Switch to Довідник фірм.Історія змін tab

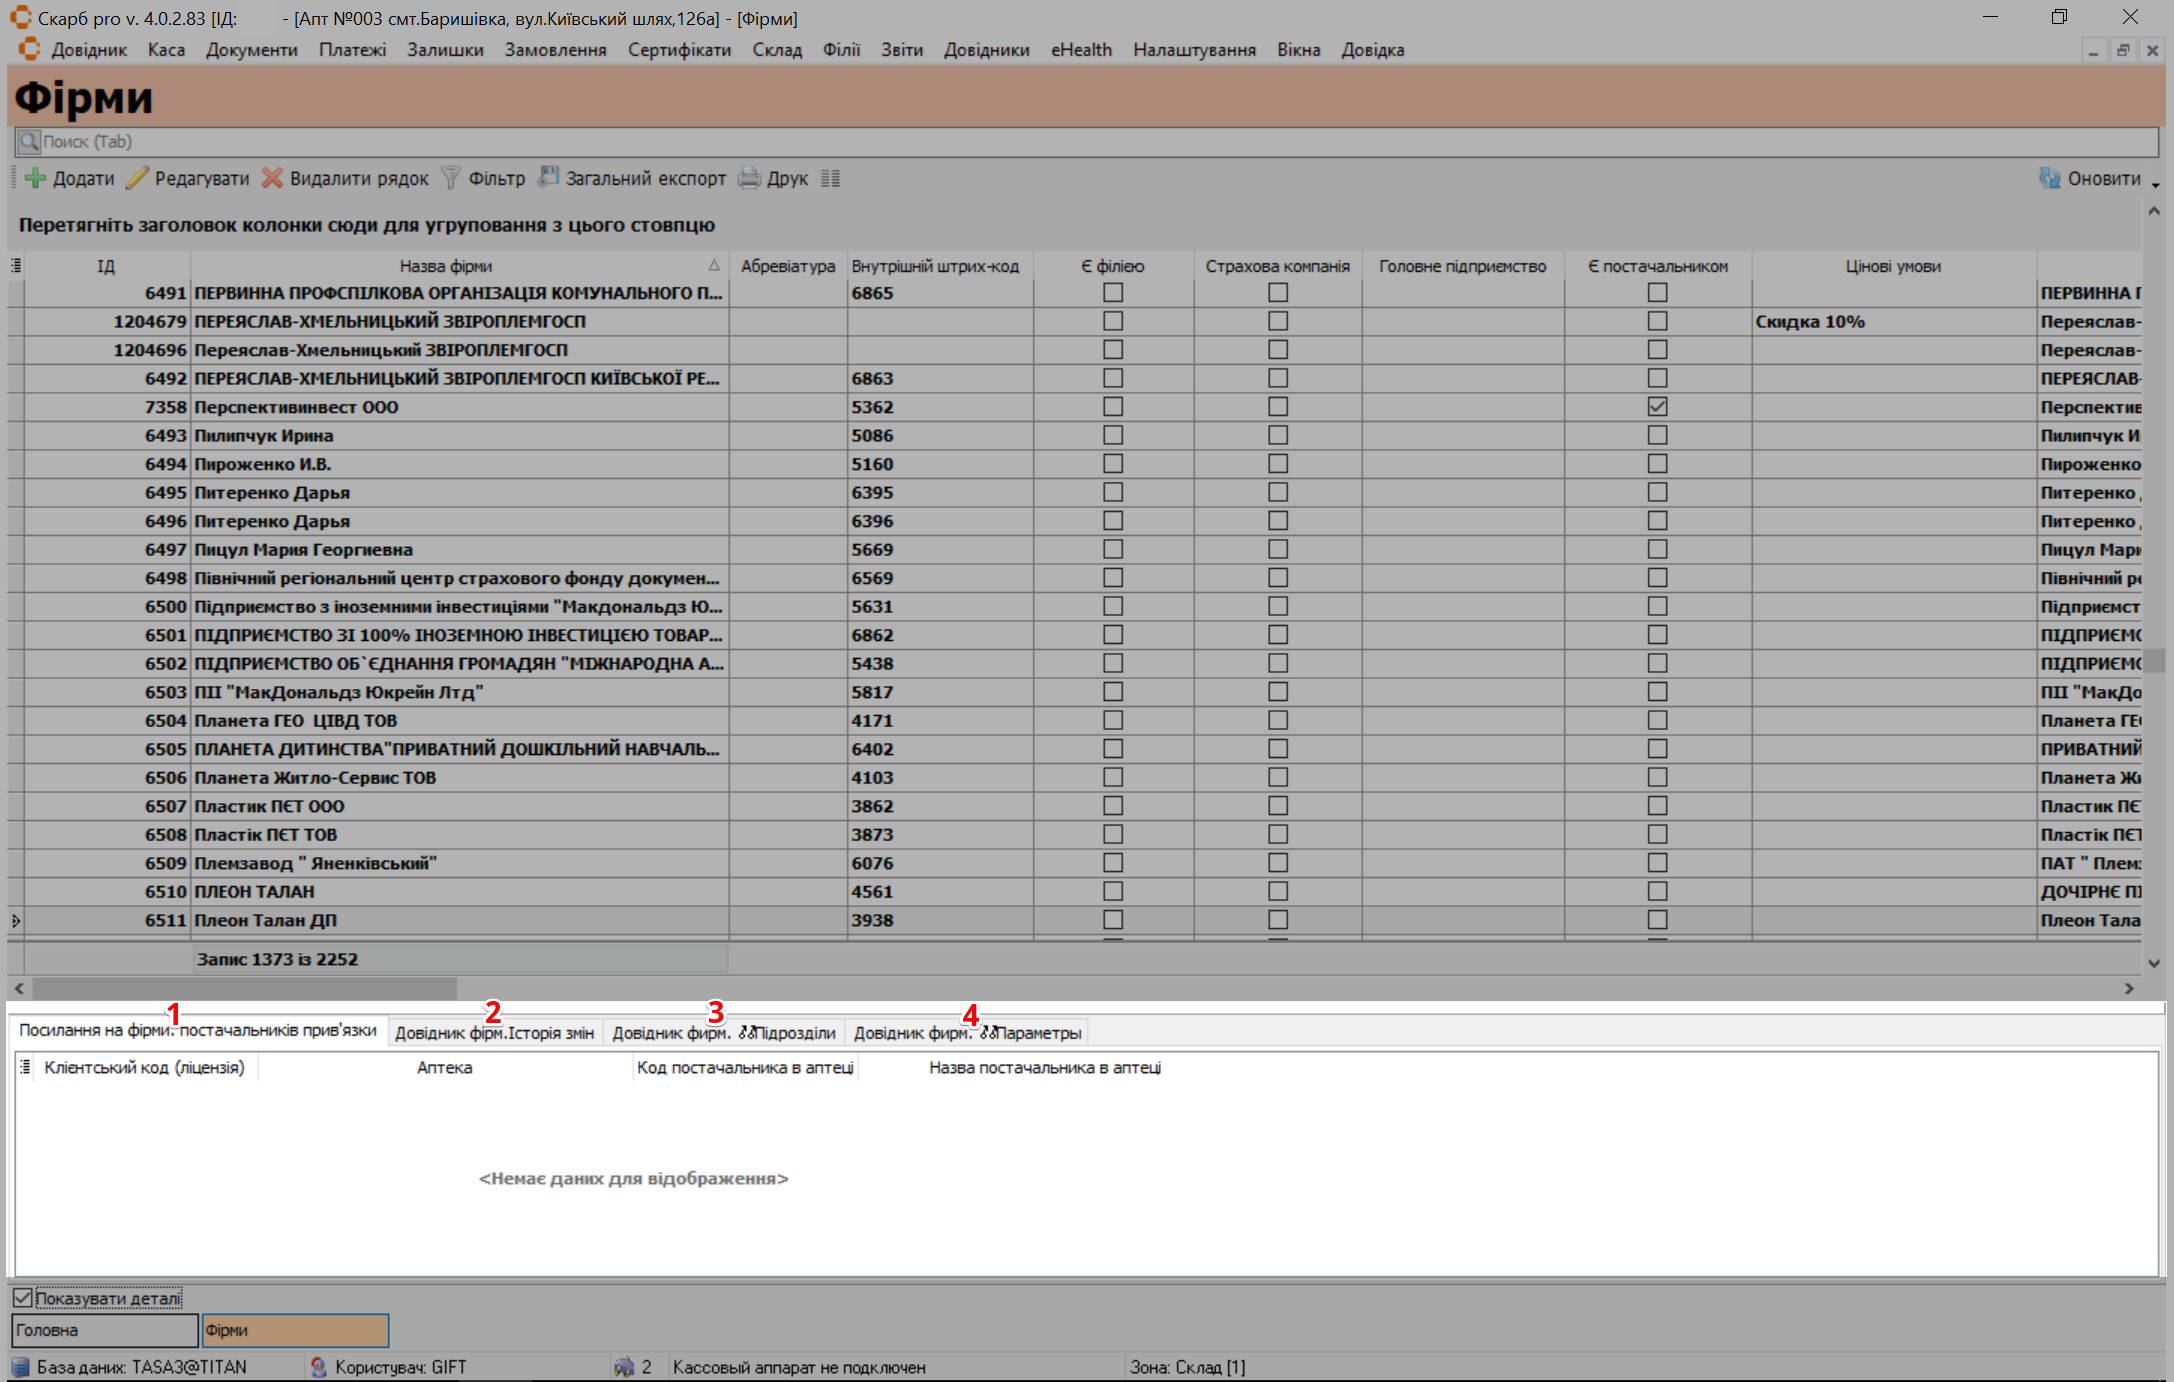[494, 1033]
